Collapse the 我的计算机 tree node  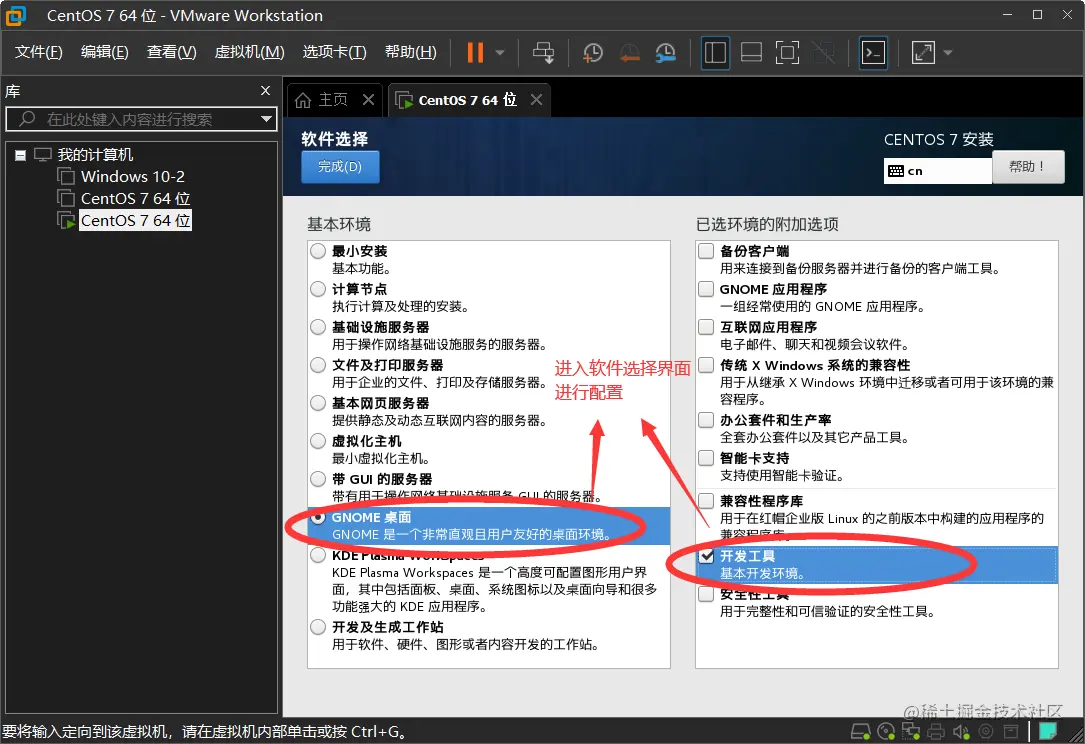click(x=21, y=155)
